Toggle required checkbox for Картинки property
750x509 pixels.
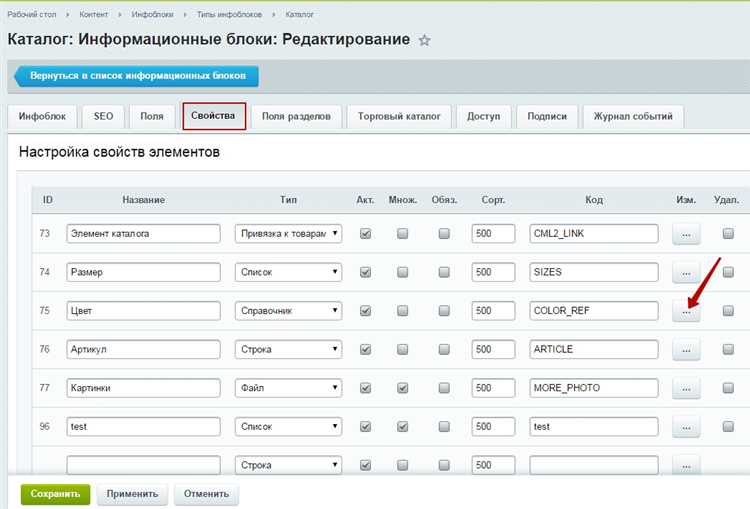(x=444, y=388)
